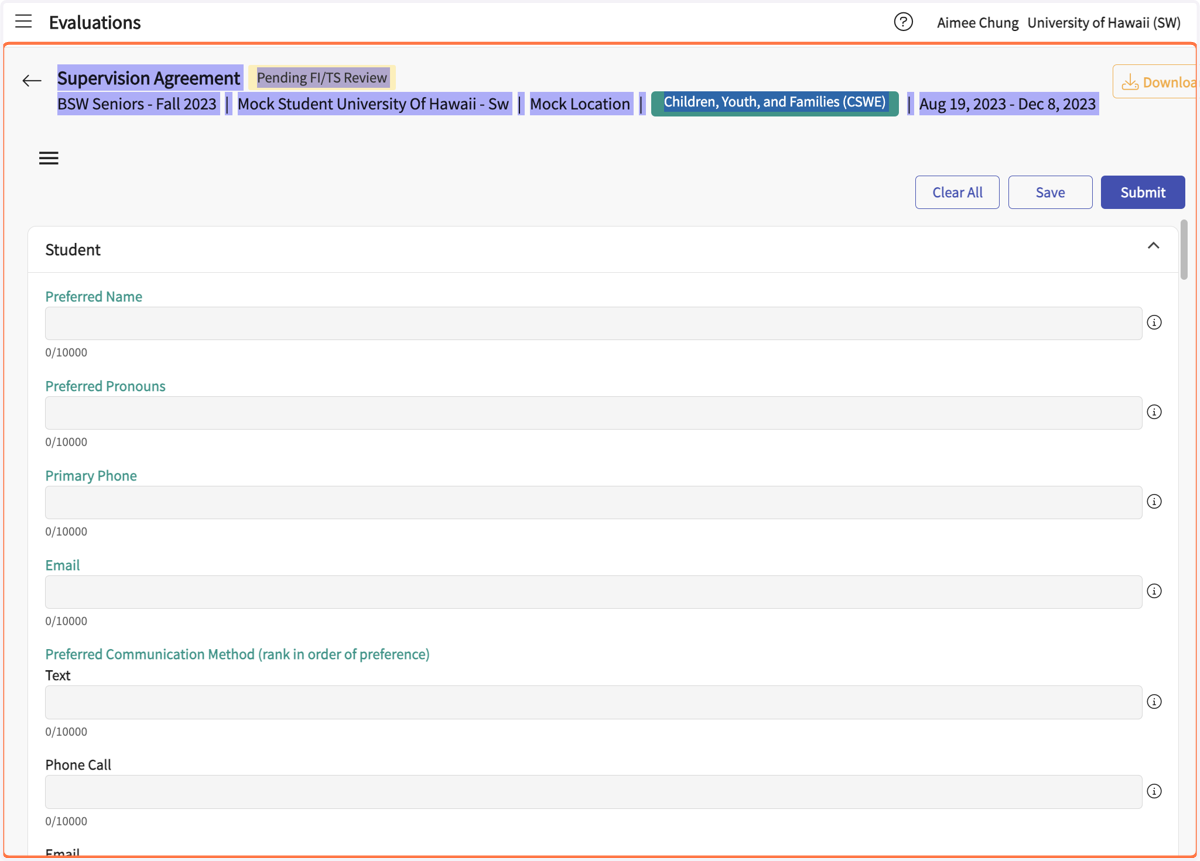Click the Download button
Screen dimensions: 1200x861
[1155, 82]
